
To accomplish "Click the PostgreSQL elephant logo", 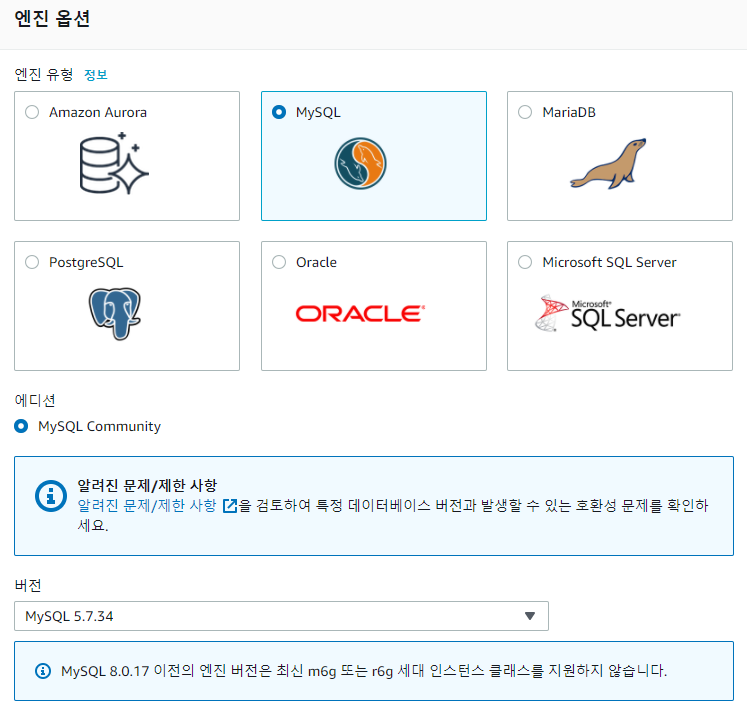I will (x=115, y=313).
